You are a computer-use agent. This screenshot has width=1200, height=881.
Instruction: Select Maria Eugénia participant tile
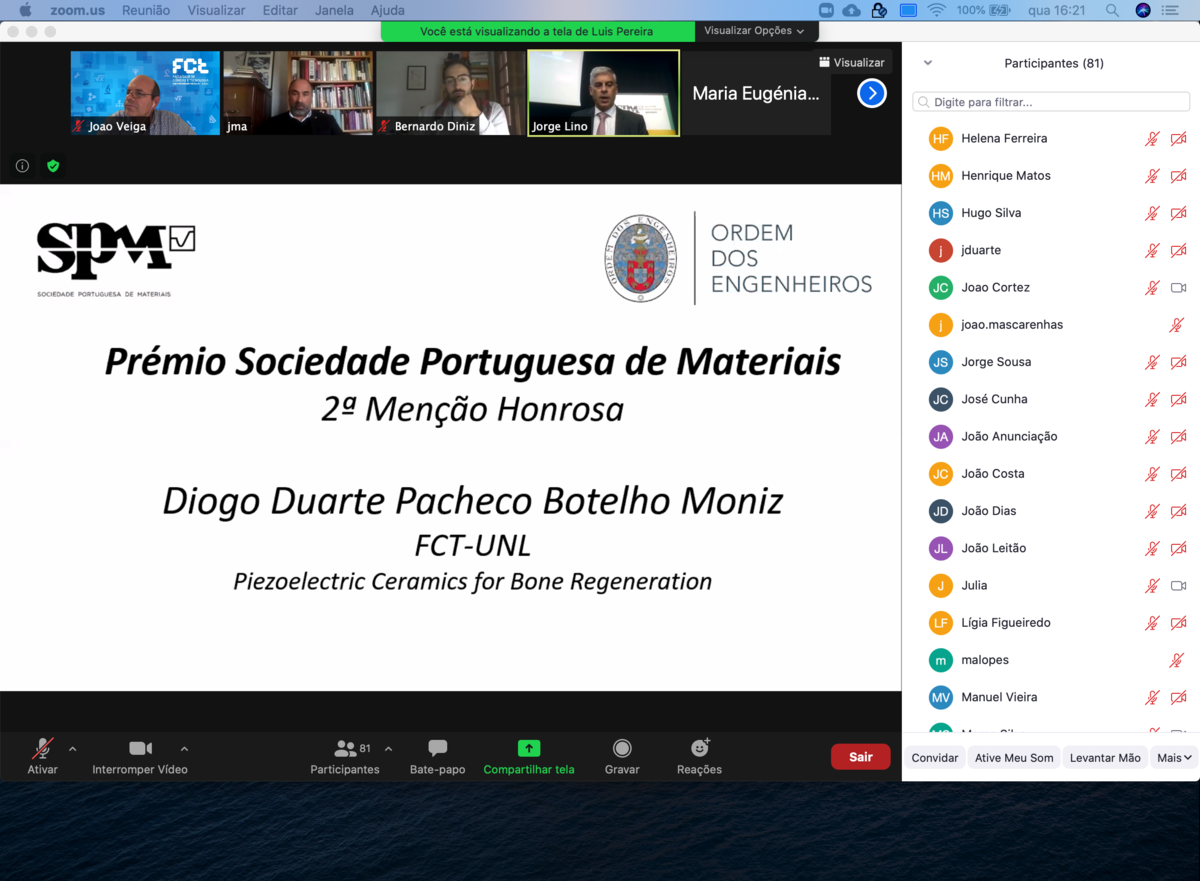click(x=756, y=93)
